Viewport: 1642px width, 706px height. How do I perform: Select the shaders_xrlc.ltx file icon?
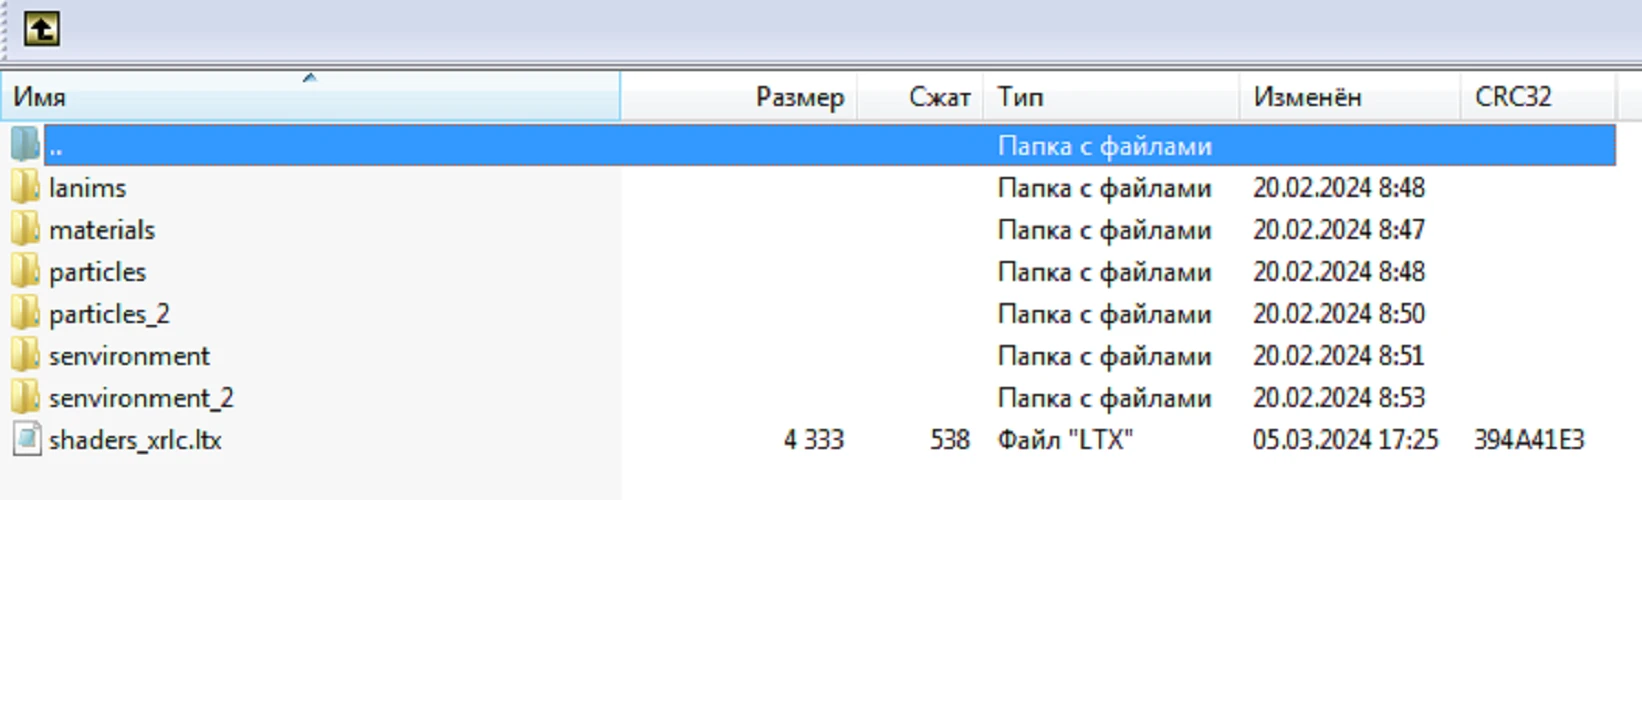27,440
